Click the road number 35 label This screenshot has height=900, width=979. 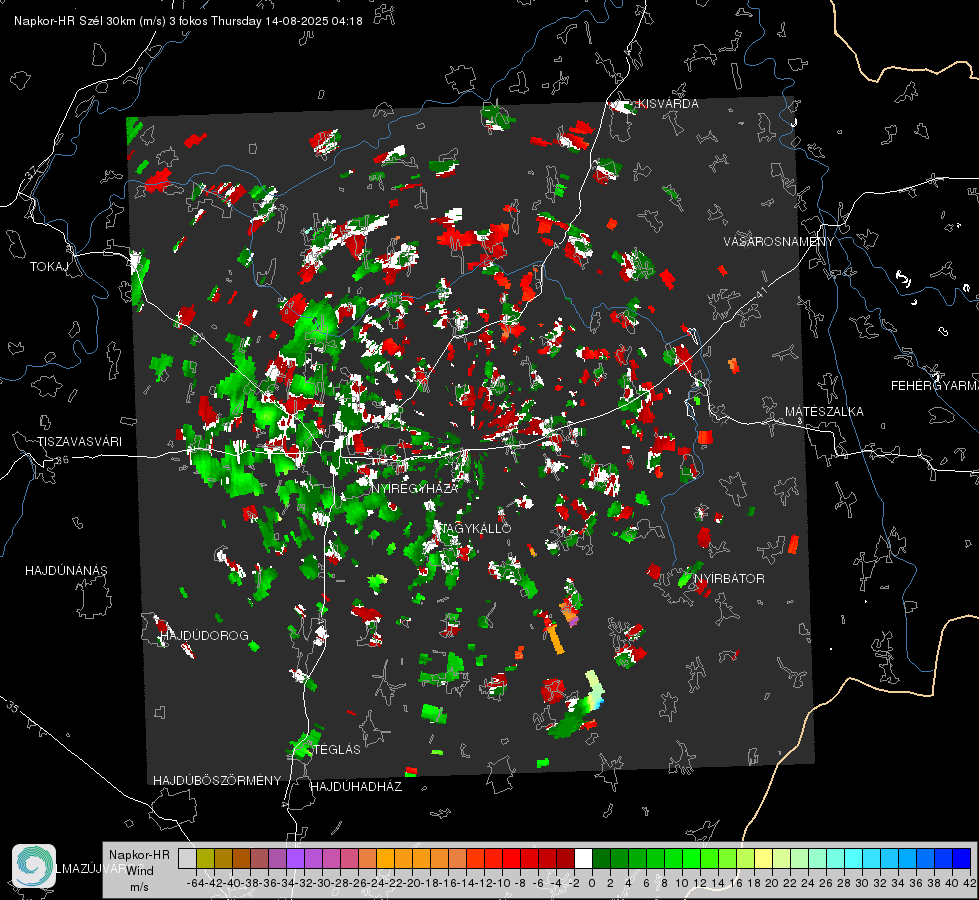(x=12, y=706)
